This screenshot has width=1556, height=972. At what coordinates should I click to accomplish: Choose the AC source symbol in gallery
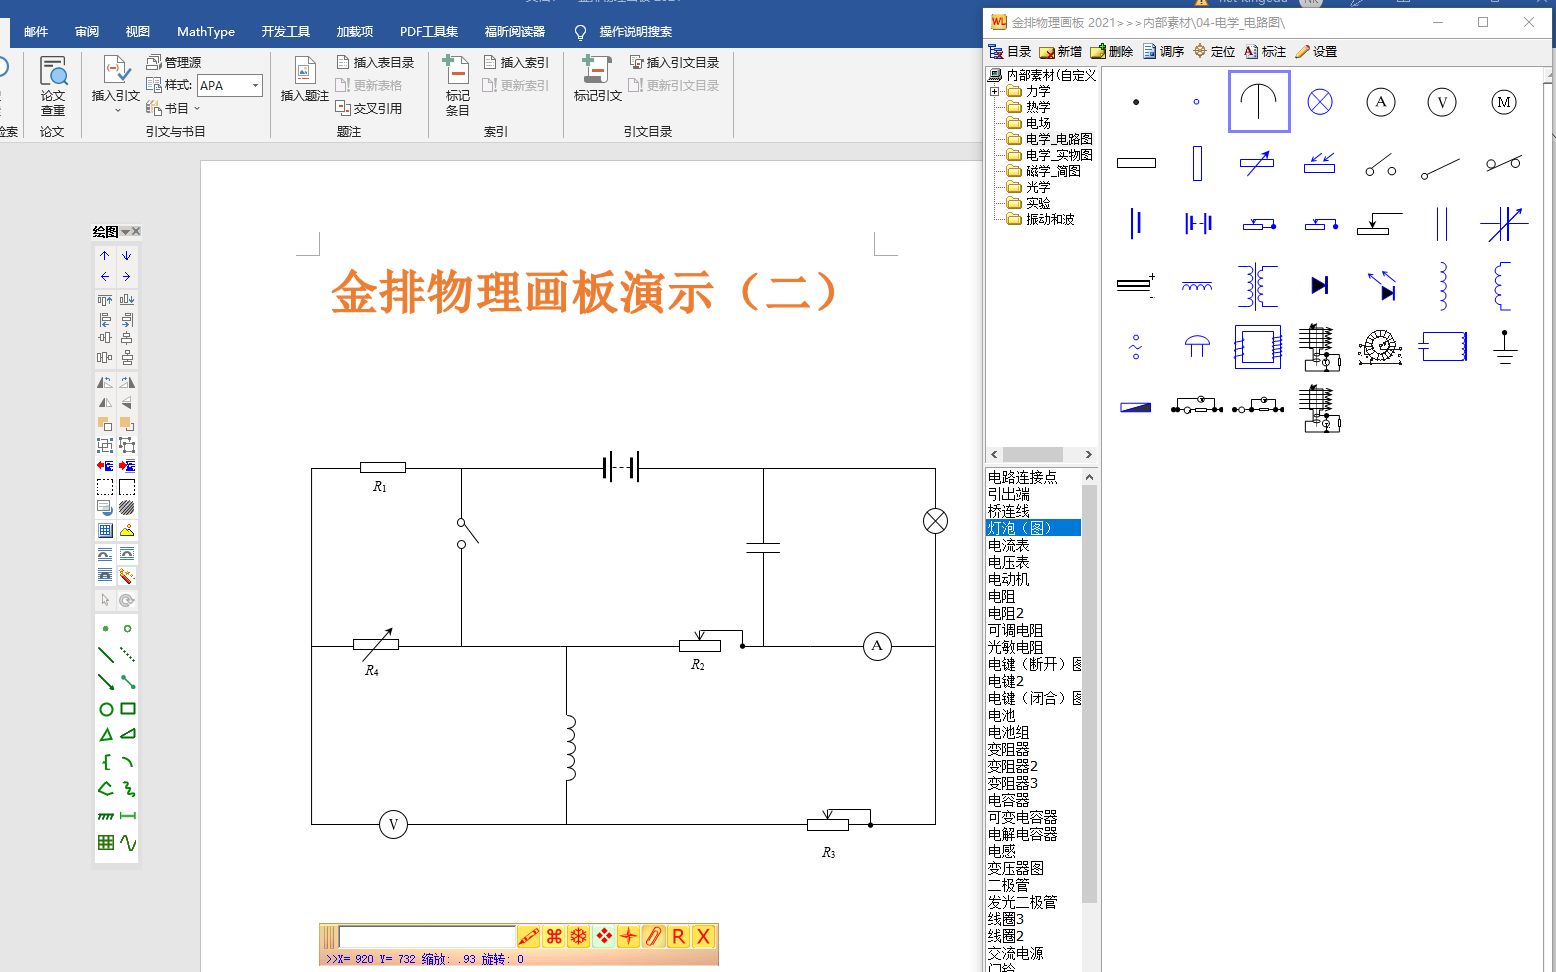[1136, 347]
